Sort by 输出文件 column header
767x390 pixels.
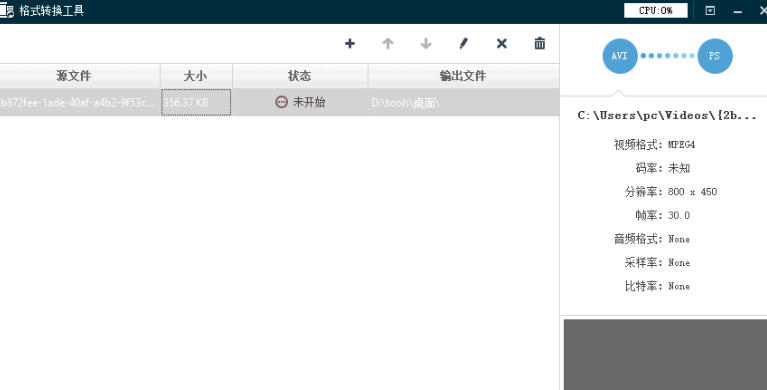[x=463, y=76]
